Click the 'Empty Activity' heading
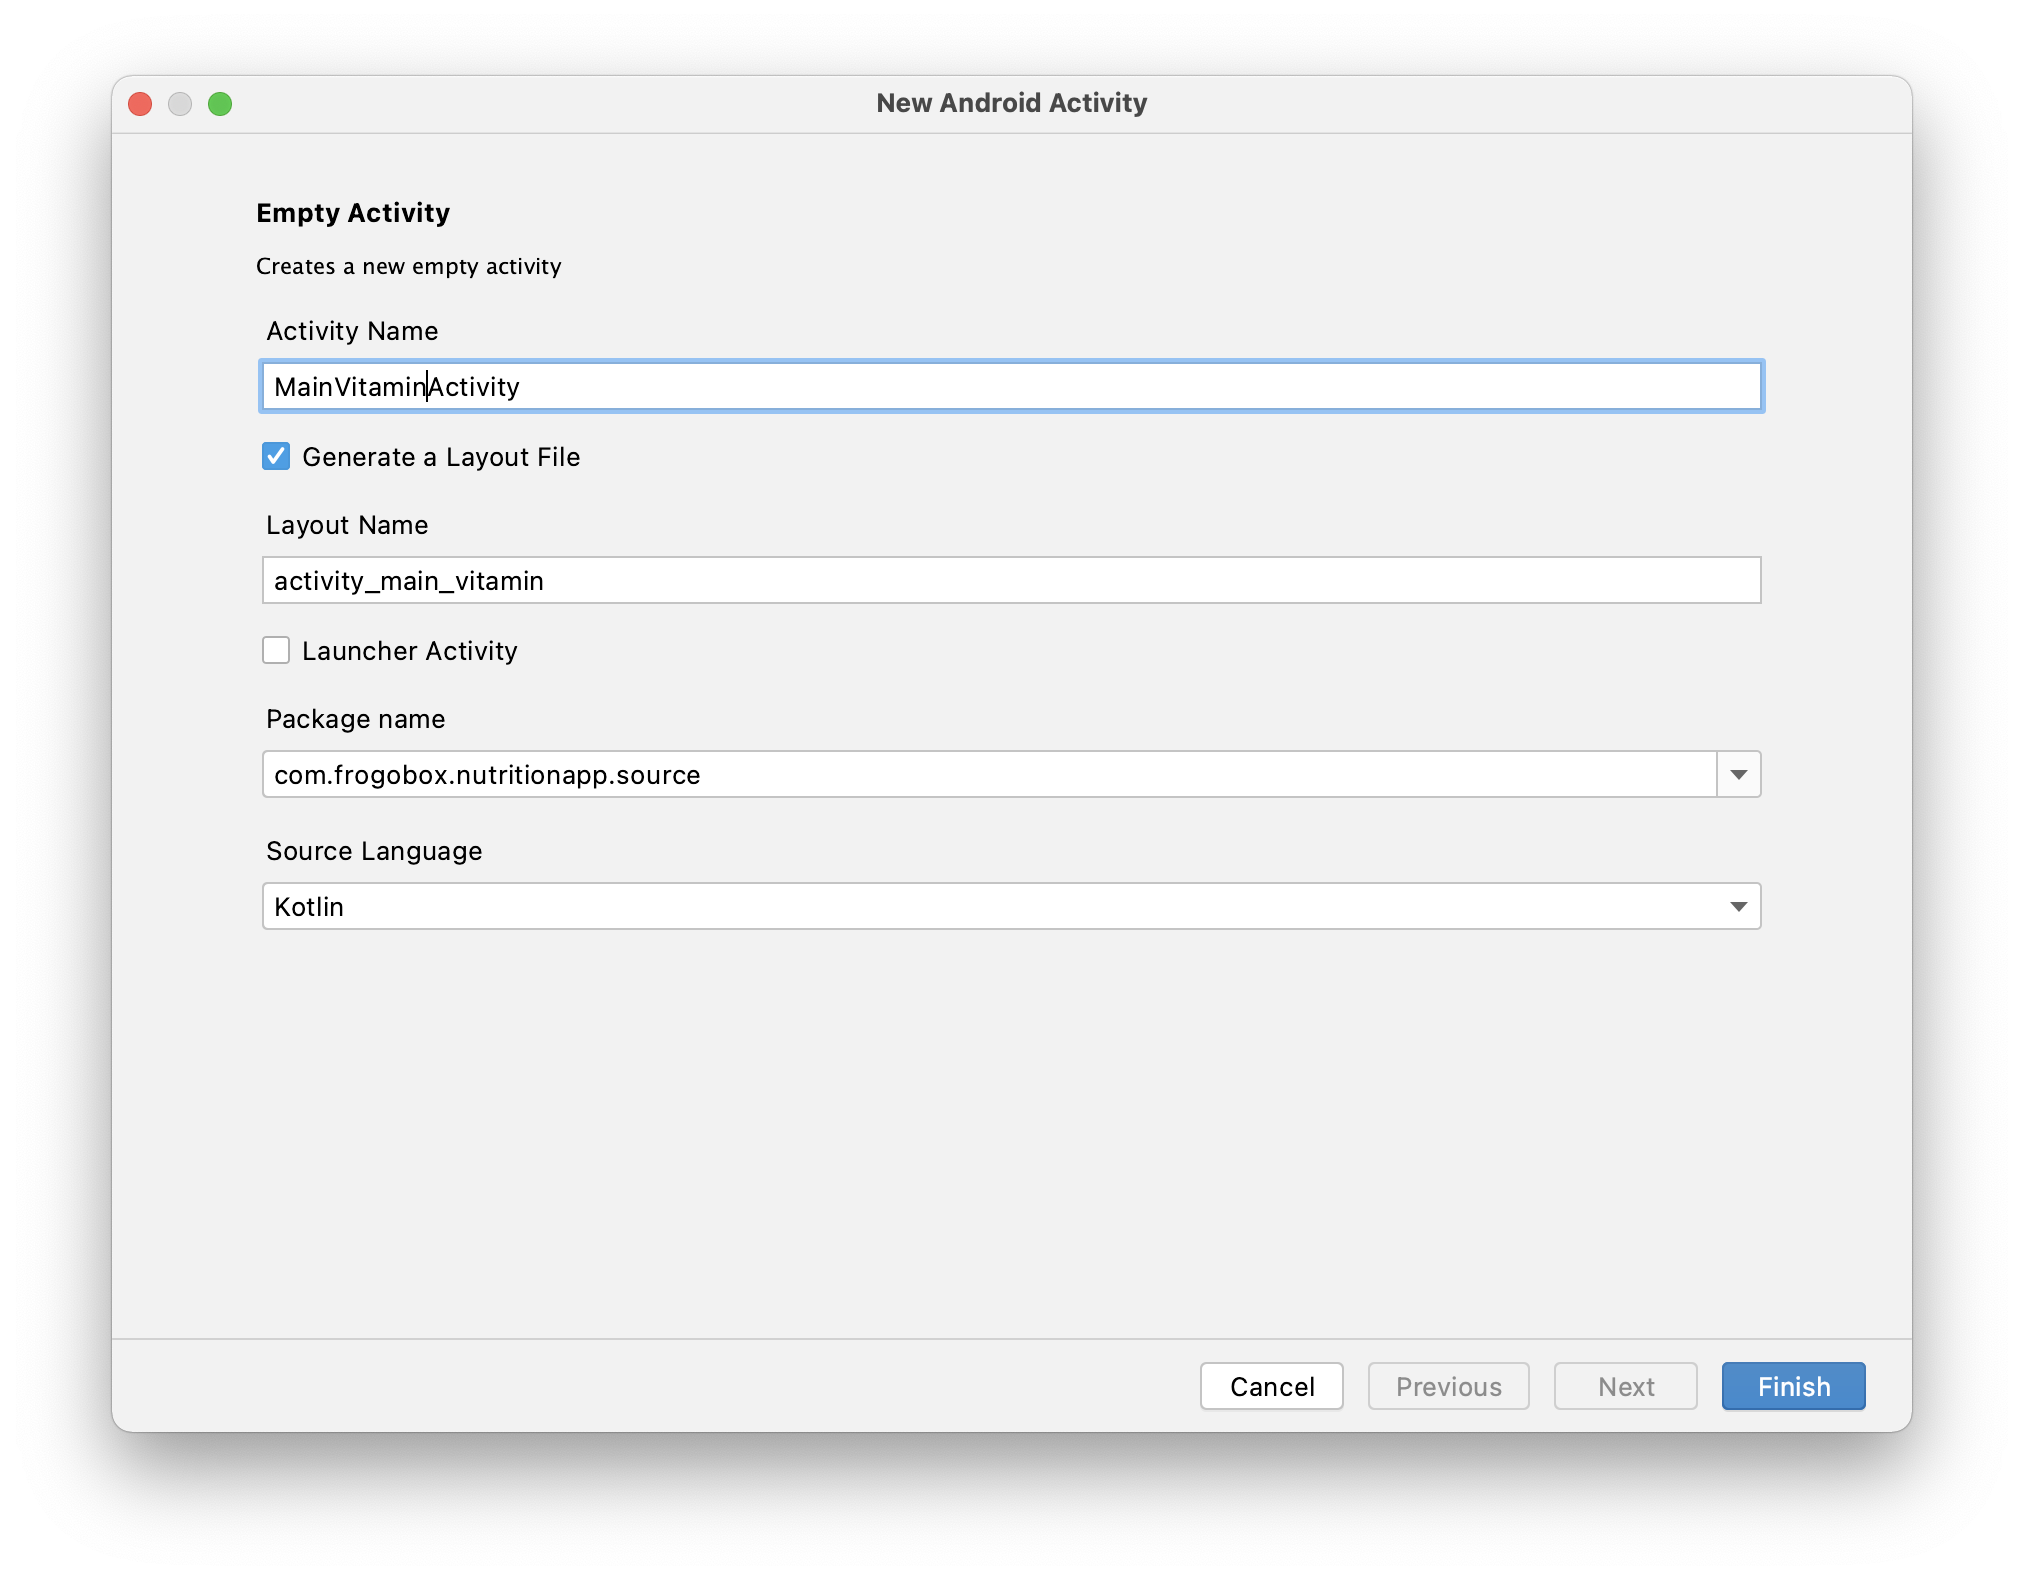Screen dimensions: 2024x1580 point(353,213)
